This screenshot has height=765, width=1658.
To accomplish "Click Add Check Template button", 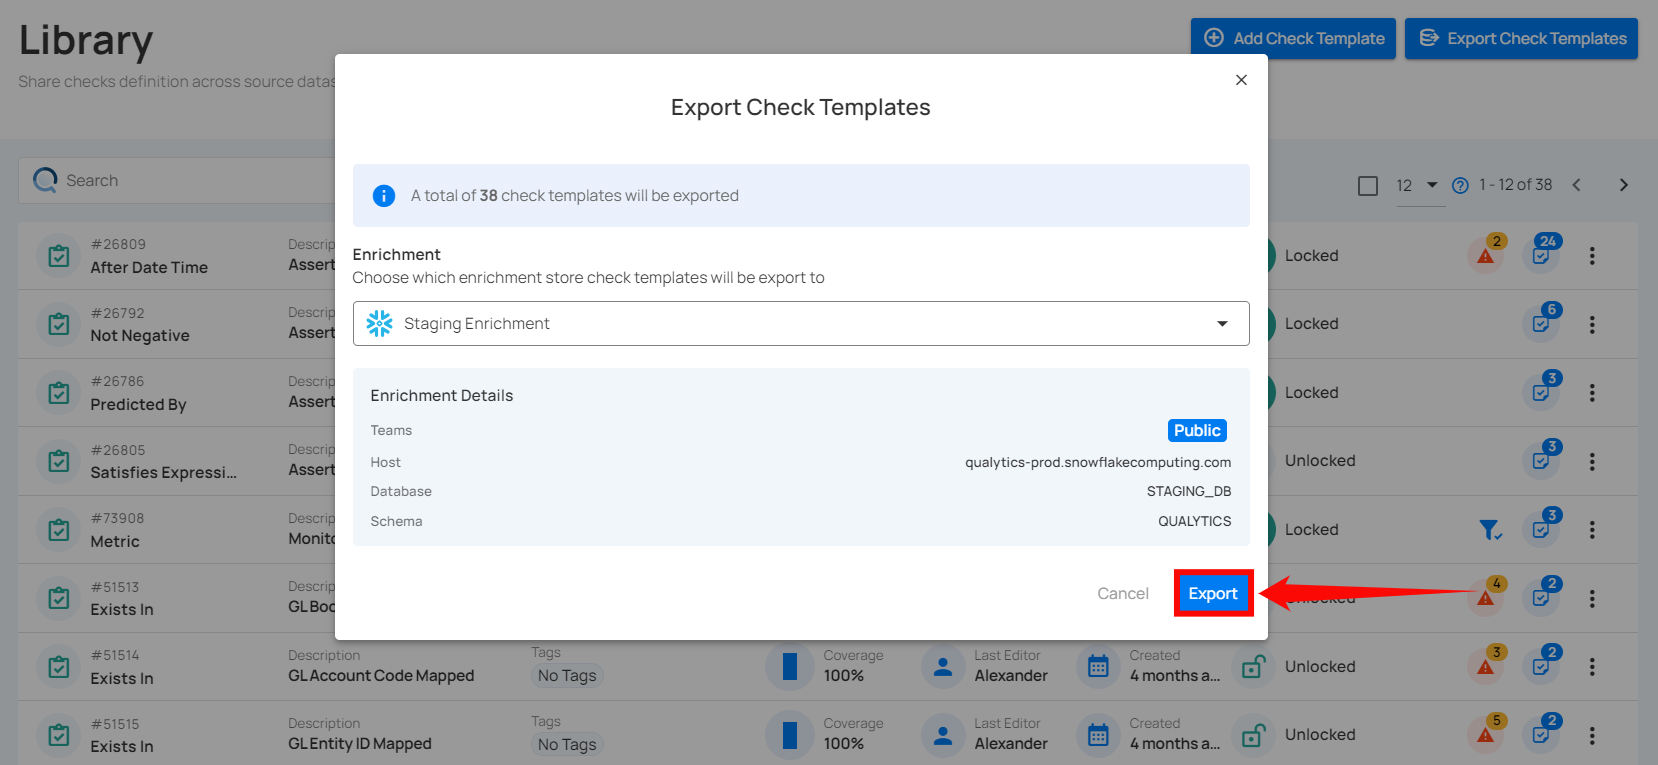I will point(1293,38).
